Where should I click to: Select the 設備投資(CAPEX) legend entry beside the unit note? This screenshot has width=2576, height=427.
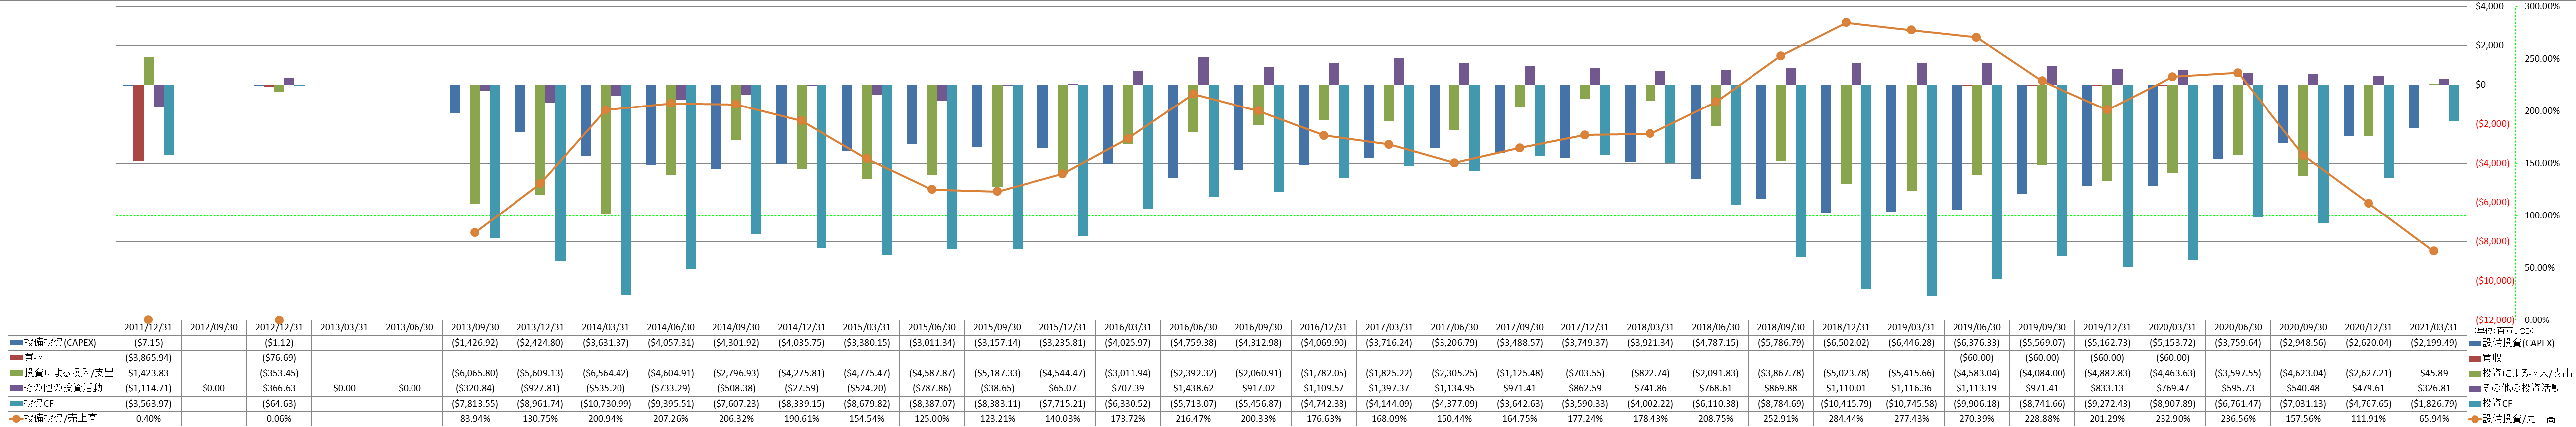coord(2512,342)
